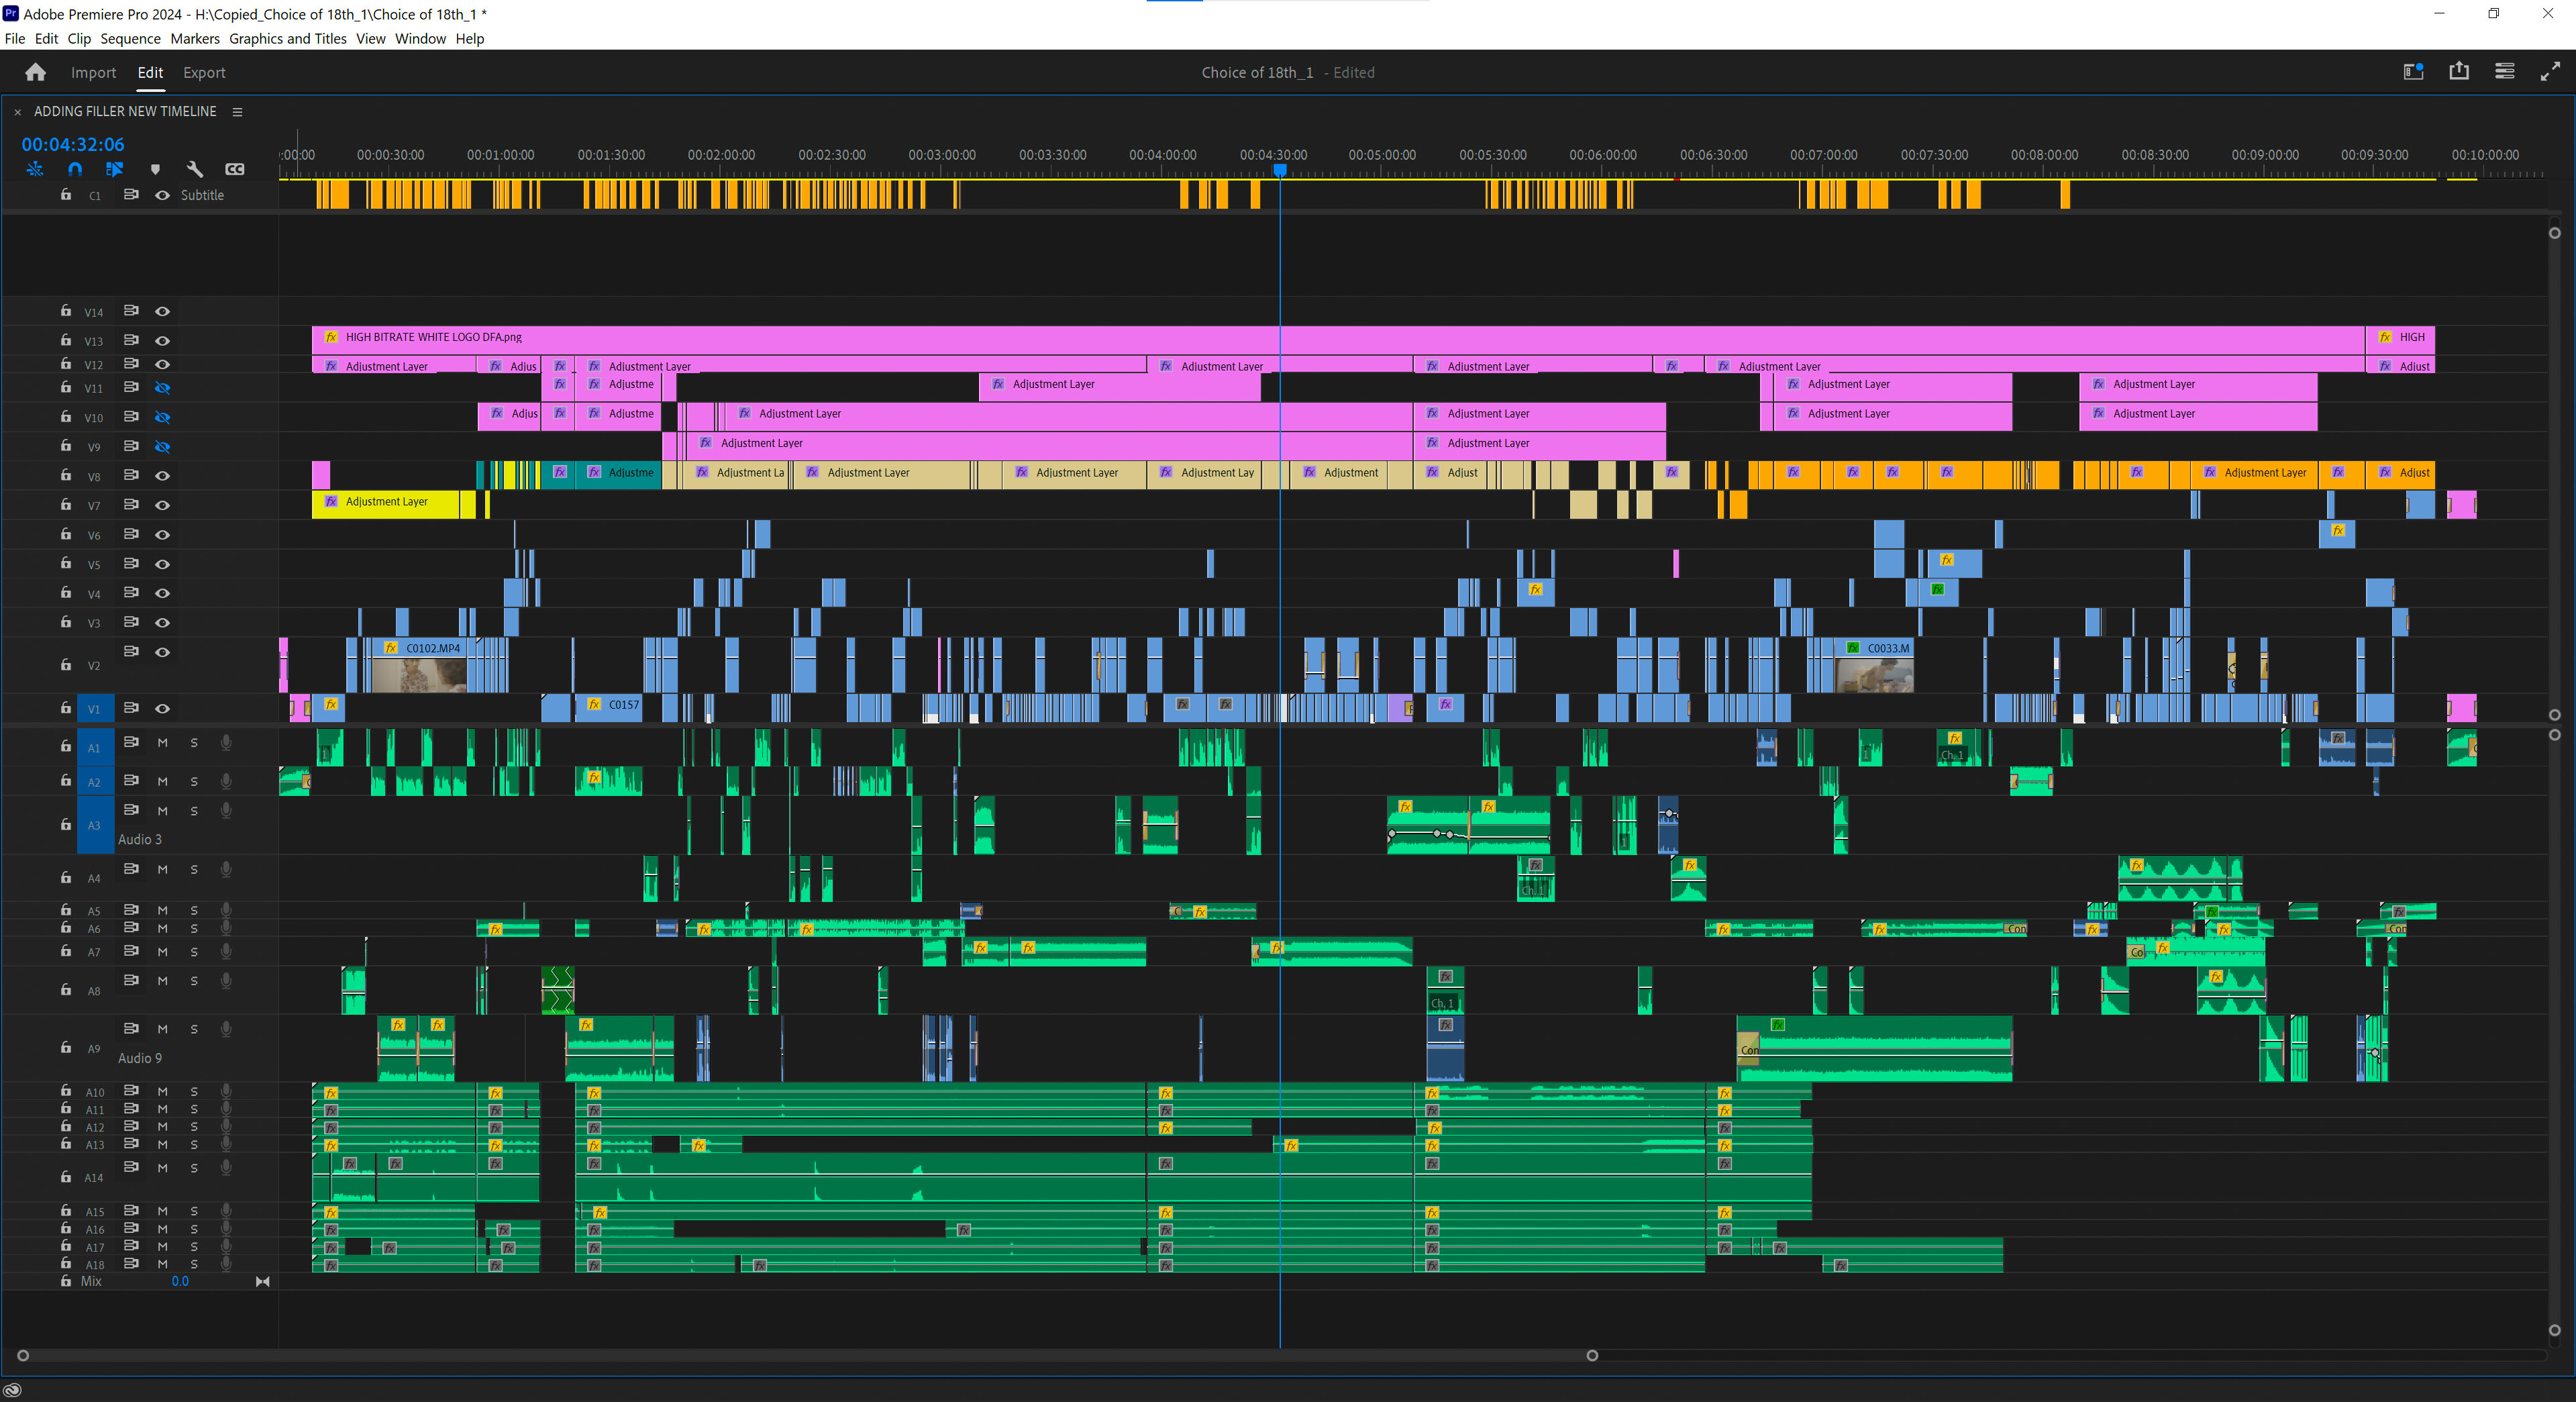This screenshot has height=1402, width=2576.
Task: Click the video tracks vertical zoom top handle
Action: tap(2554, 233)
